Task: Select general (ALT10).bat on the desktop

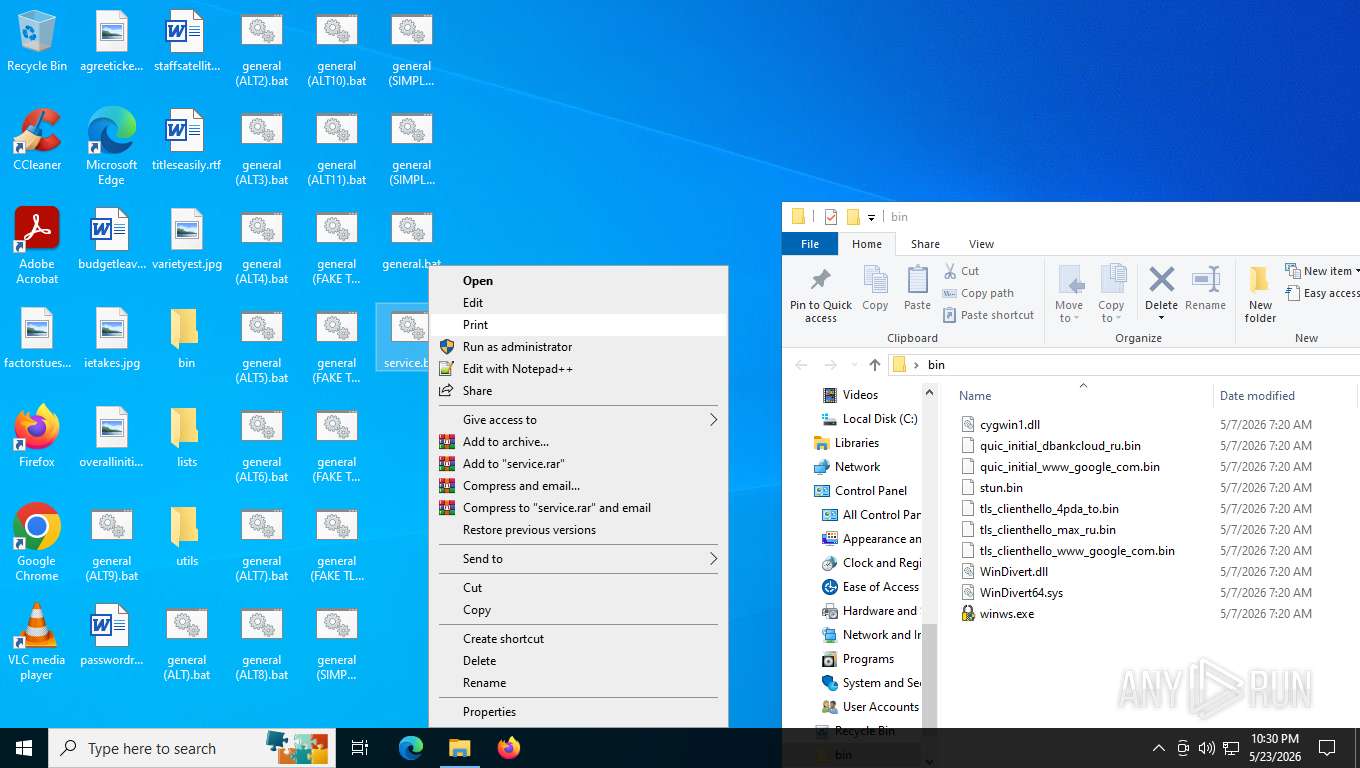Action: pos(337,49)
